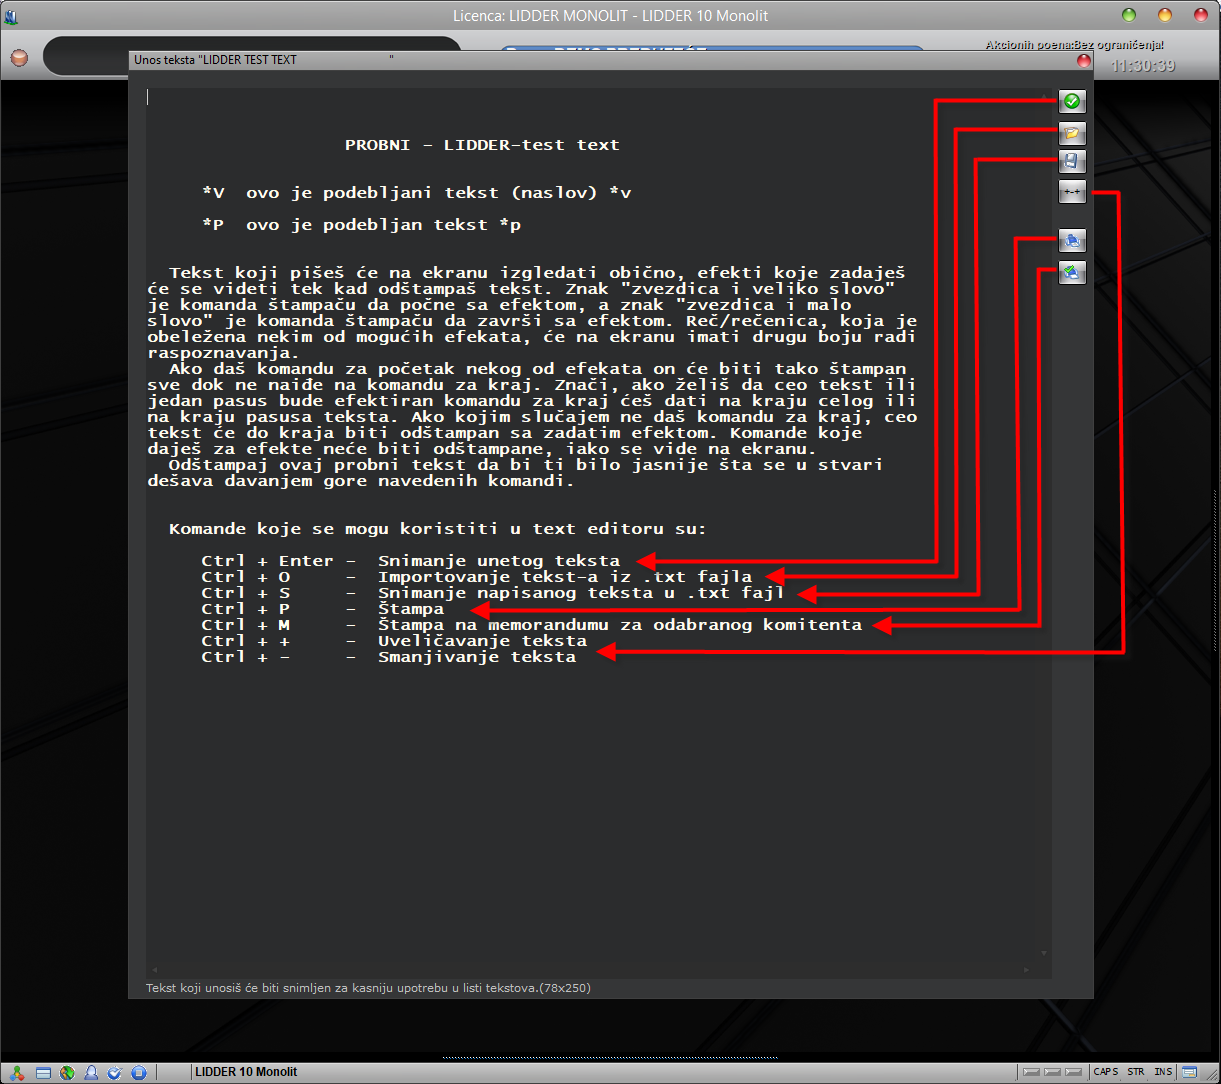Open the import from .txt folder icon
Image resolution: width=1221 pixels, height=1084 pixels.
[1072, 133]
